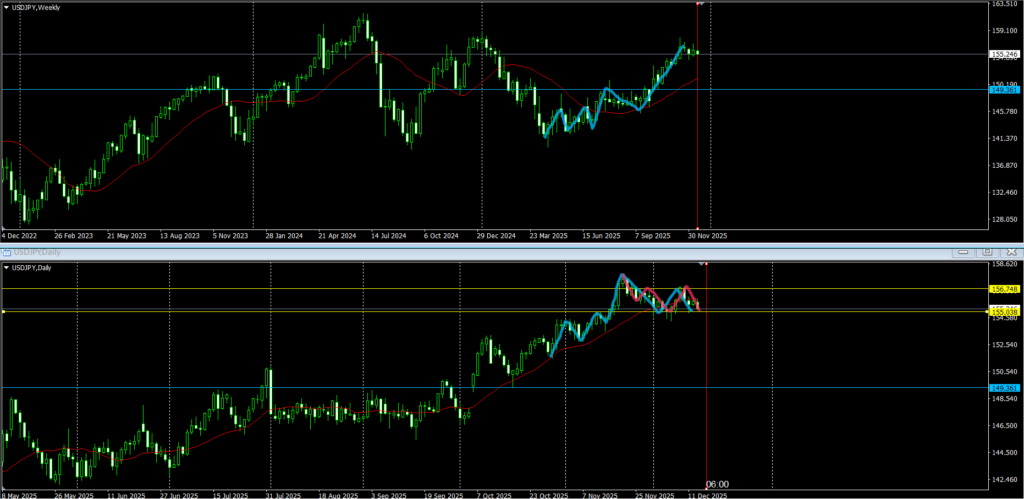Select the red vertical line on Weekly chart
The width and height of the screenshot is (1024, 499).
[697, 150]
